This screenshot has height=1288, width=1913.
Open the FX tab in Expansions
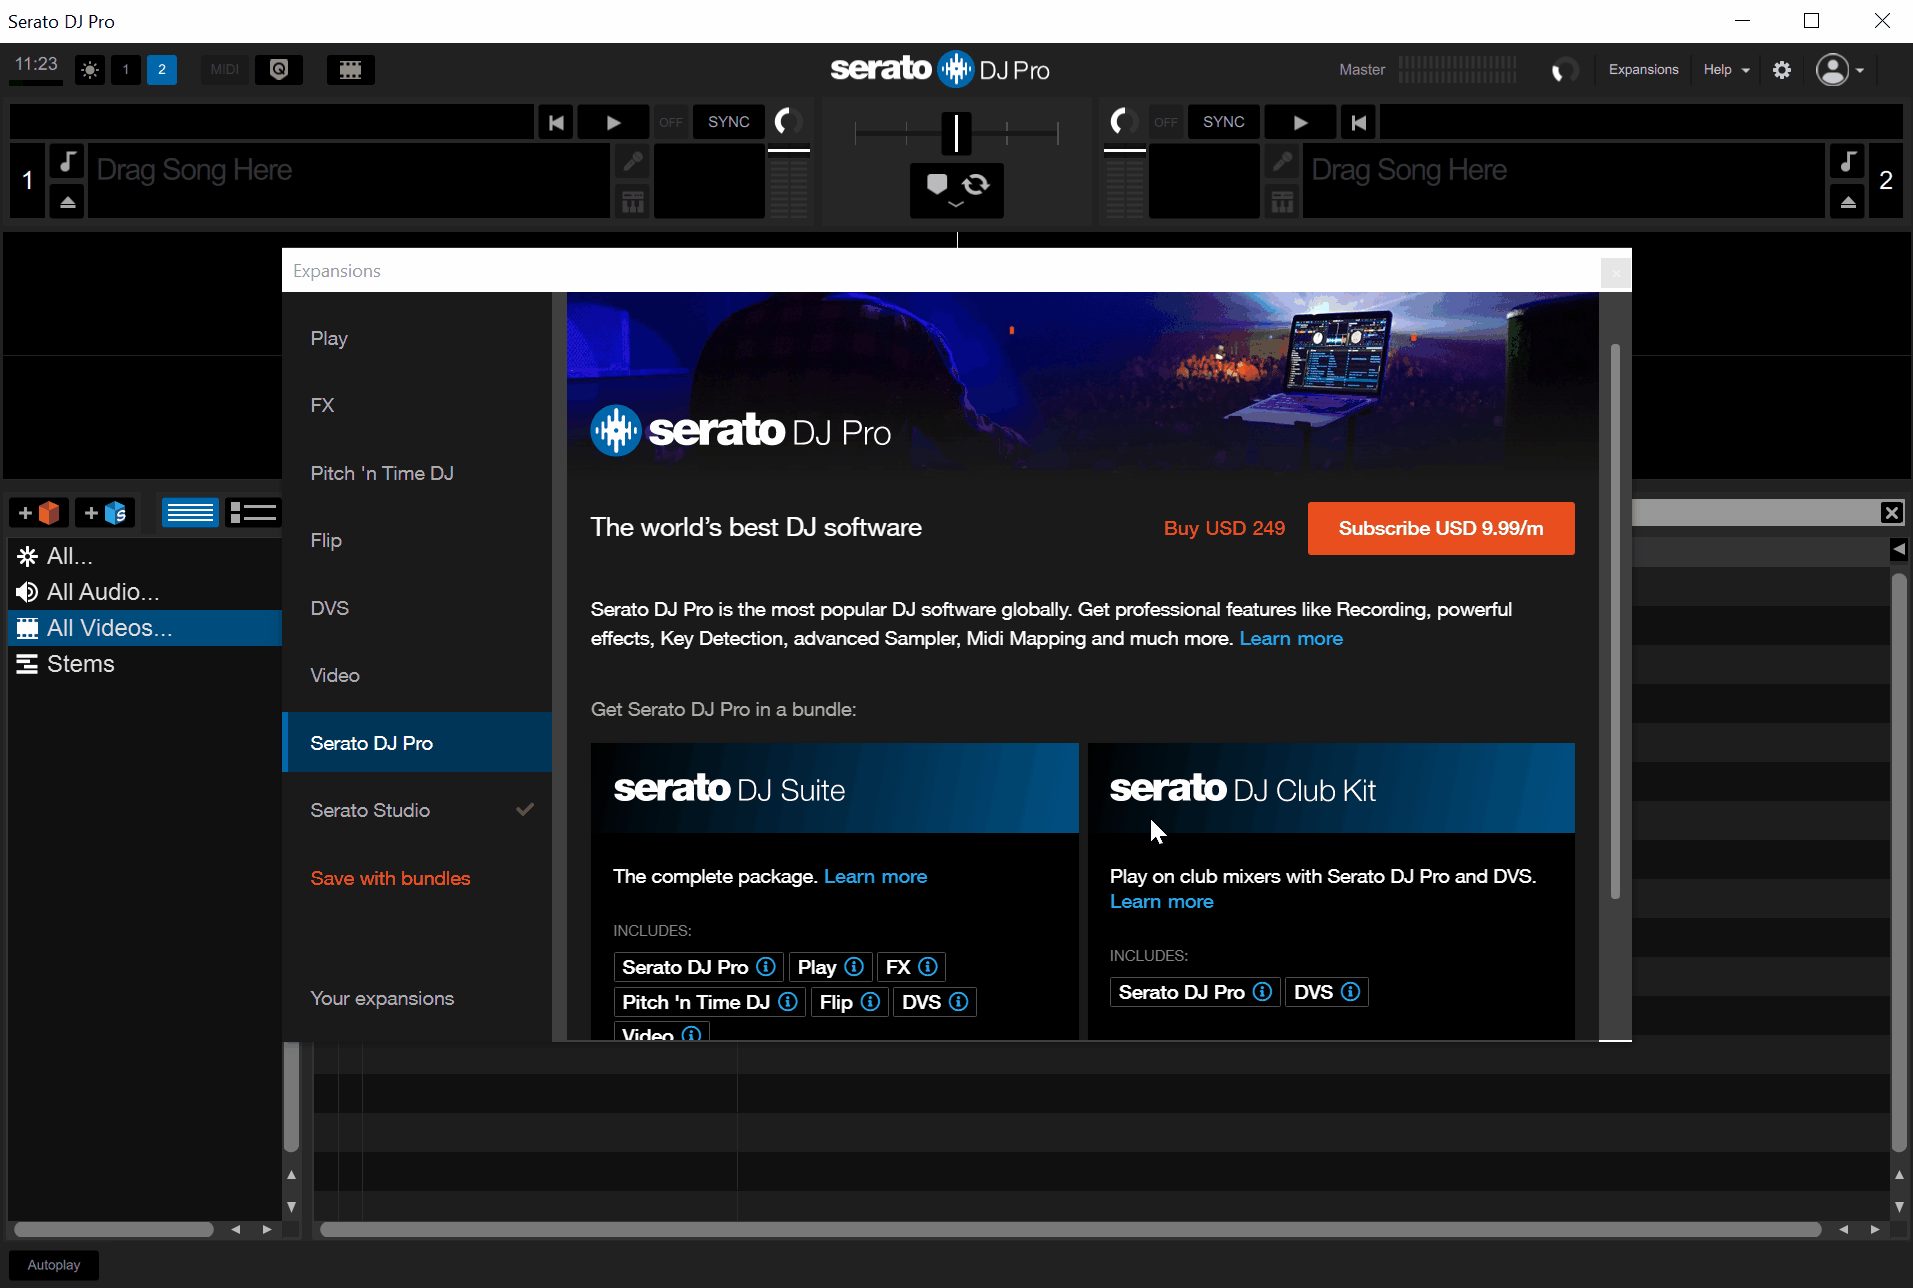417,406
